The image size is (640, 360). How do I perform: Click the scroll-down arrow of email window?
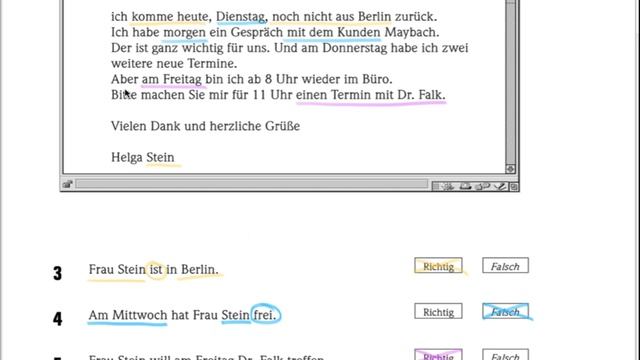click(x=510, y=169)
